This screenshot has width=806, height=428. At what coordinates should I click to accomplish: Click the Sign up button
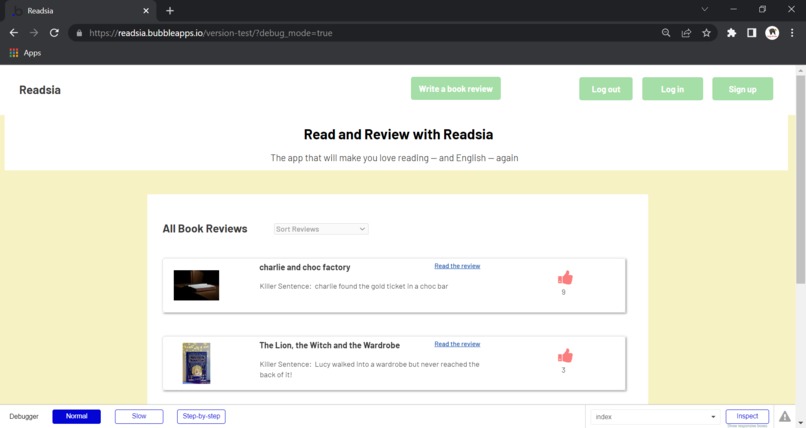(x=742, y=89)
